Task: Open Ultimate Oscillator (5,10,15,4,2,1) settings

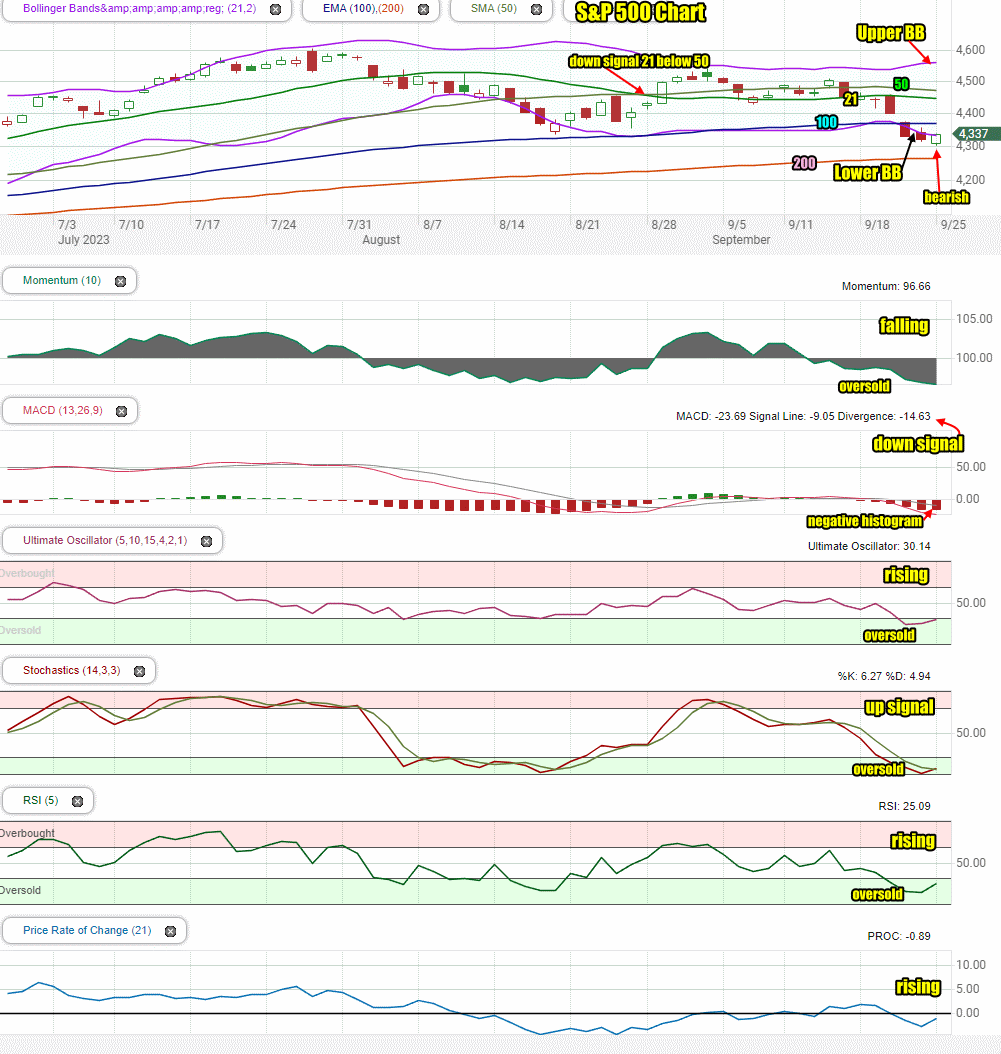Action: point(105,540)
